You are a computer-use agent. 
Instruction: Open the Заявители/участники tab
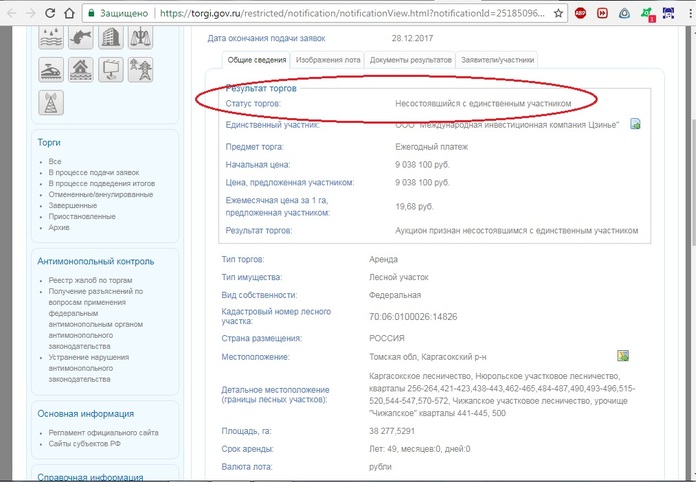click(497, 60)
